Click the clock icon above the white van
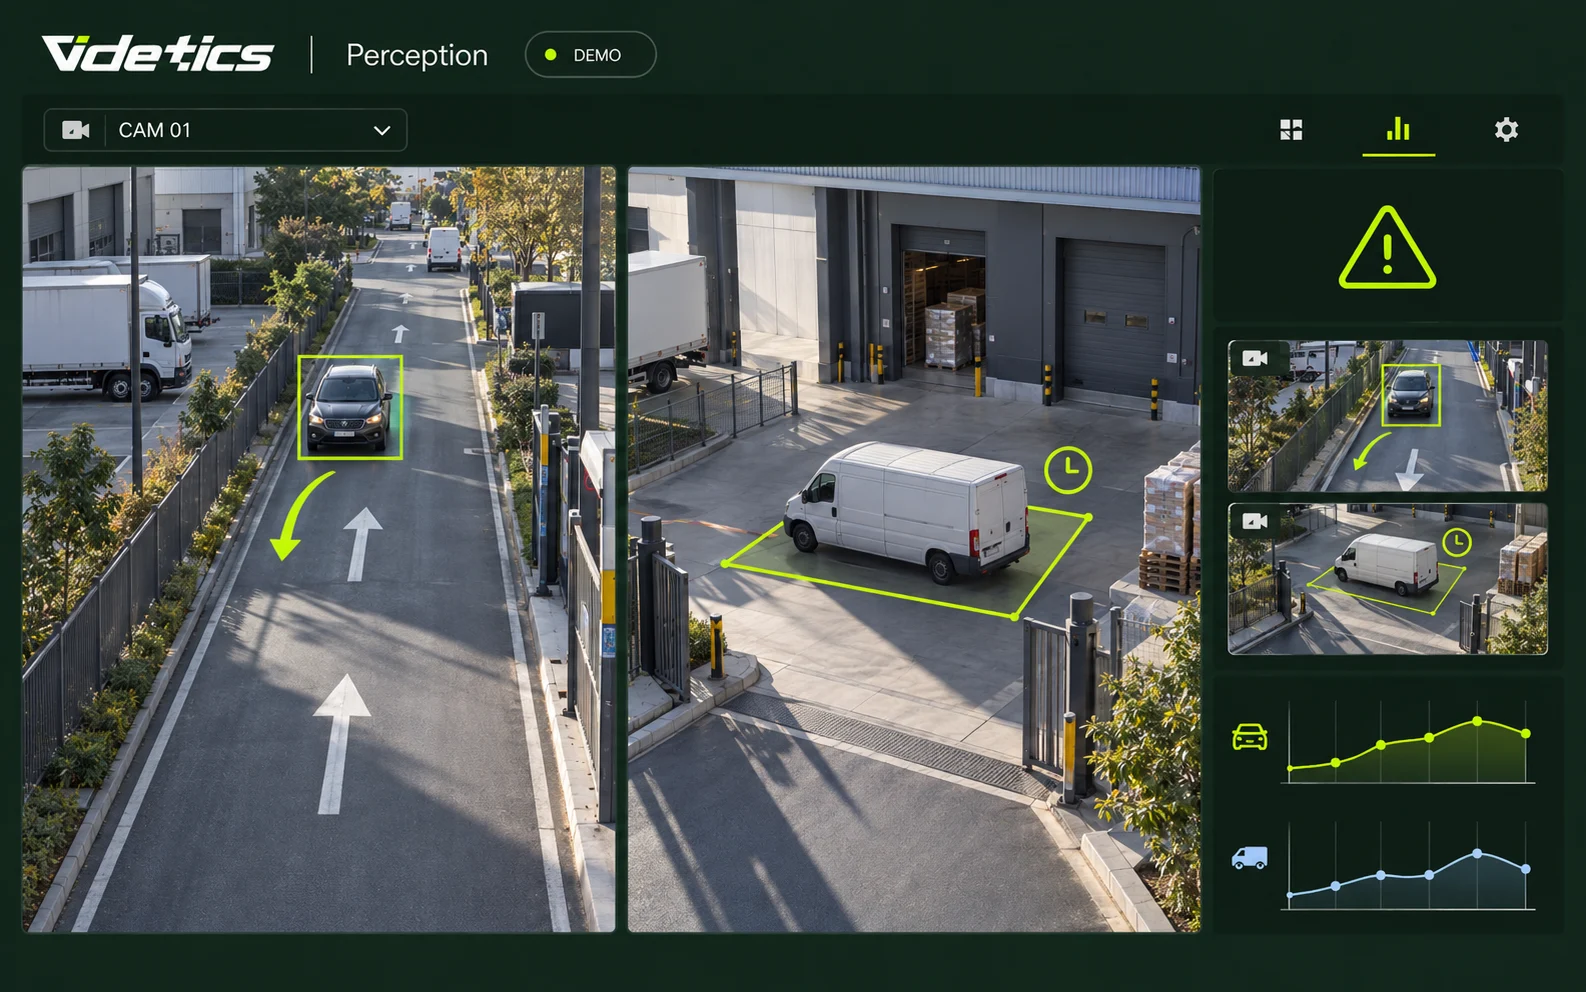Image resolution: width=1586 pixels, height=992 pixels. click(x=1068, y=469)
